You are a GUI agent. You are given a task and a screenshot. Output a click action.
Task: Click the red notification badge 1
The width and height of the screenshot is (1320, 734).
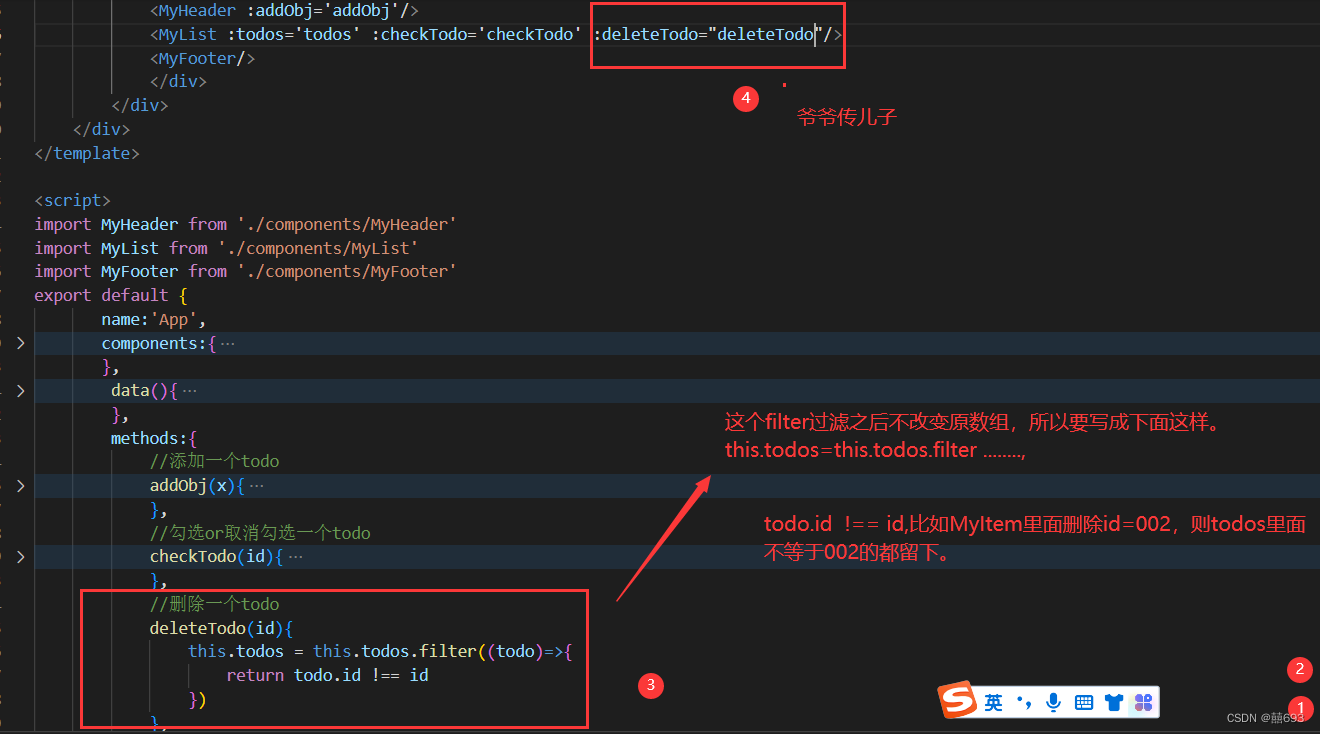coord(1300,708)
